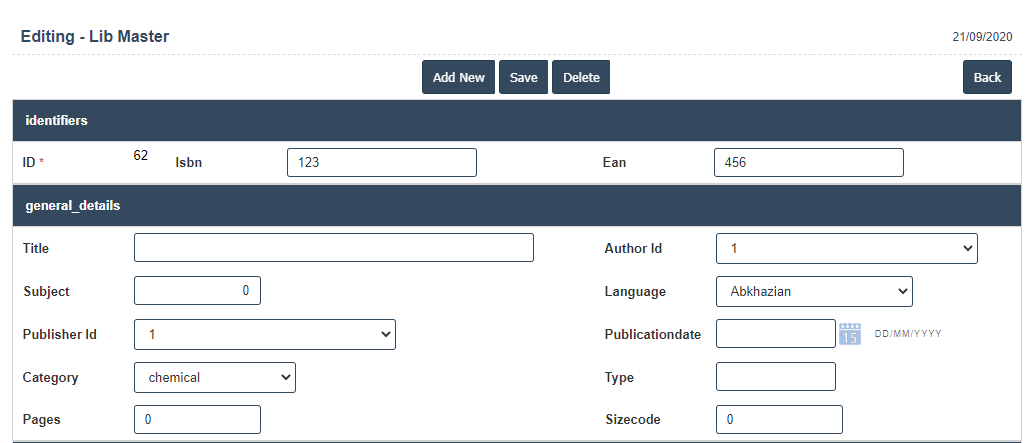The height and width of the screenshot is (443, 1034).
Task: Click into the Ean text field
Action: [x=808, y=162]
